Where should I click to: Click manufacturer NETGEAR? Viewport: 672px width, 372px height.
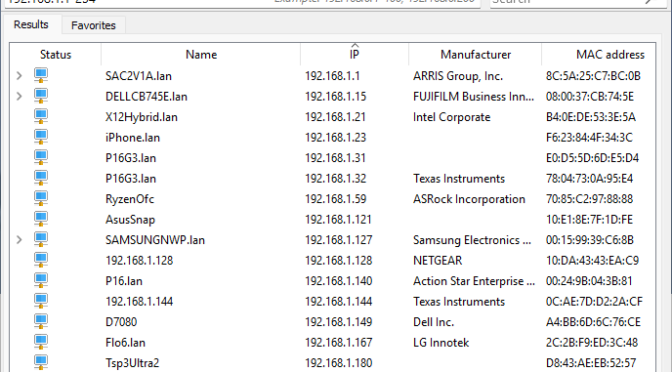[x=438, y=261]
